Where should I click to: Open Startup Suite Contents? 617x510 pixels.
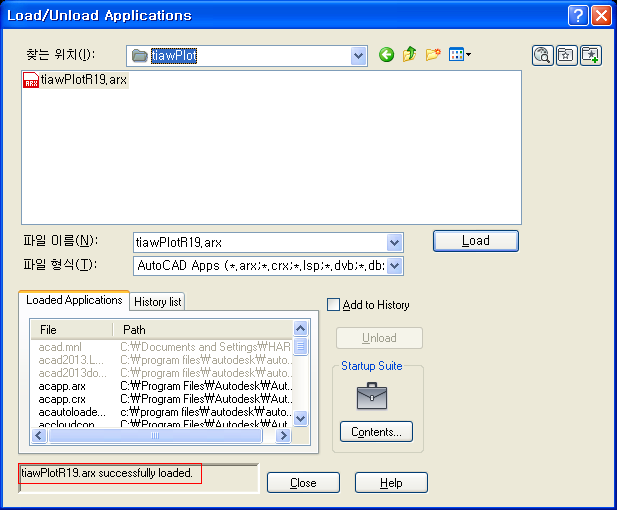click(x=376, y=432)
